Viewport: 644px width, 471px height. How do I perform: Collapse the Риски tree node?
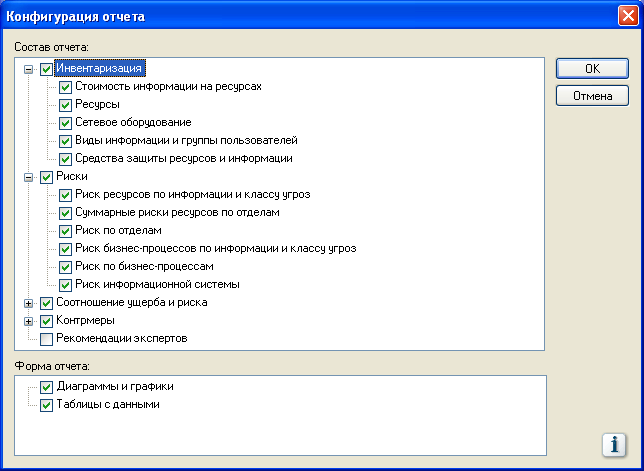(x=28, y=178)
